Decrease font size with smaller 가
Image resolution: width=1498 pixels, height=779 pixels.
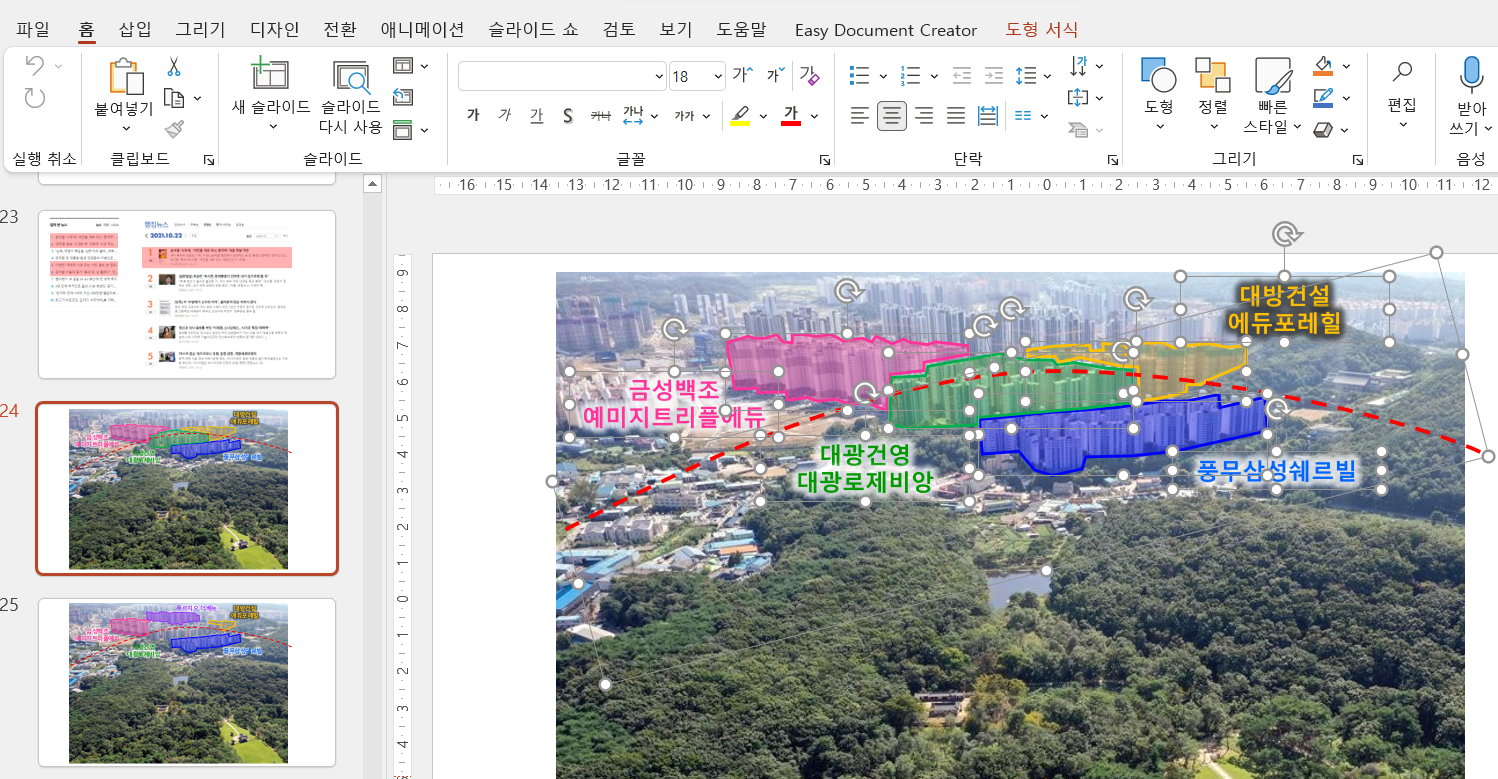pos(775,75)
